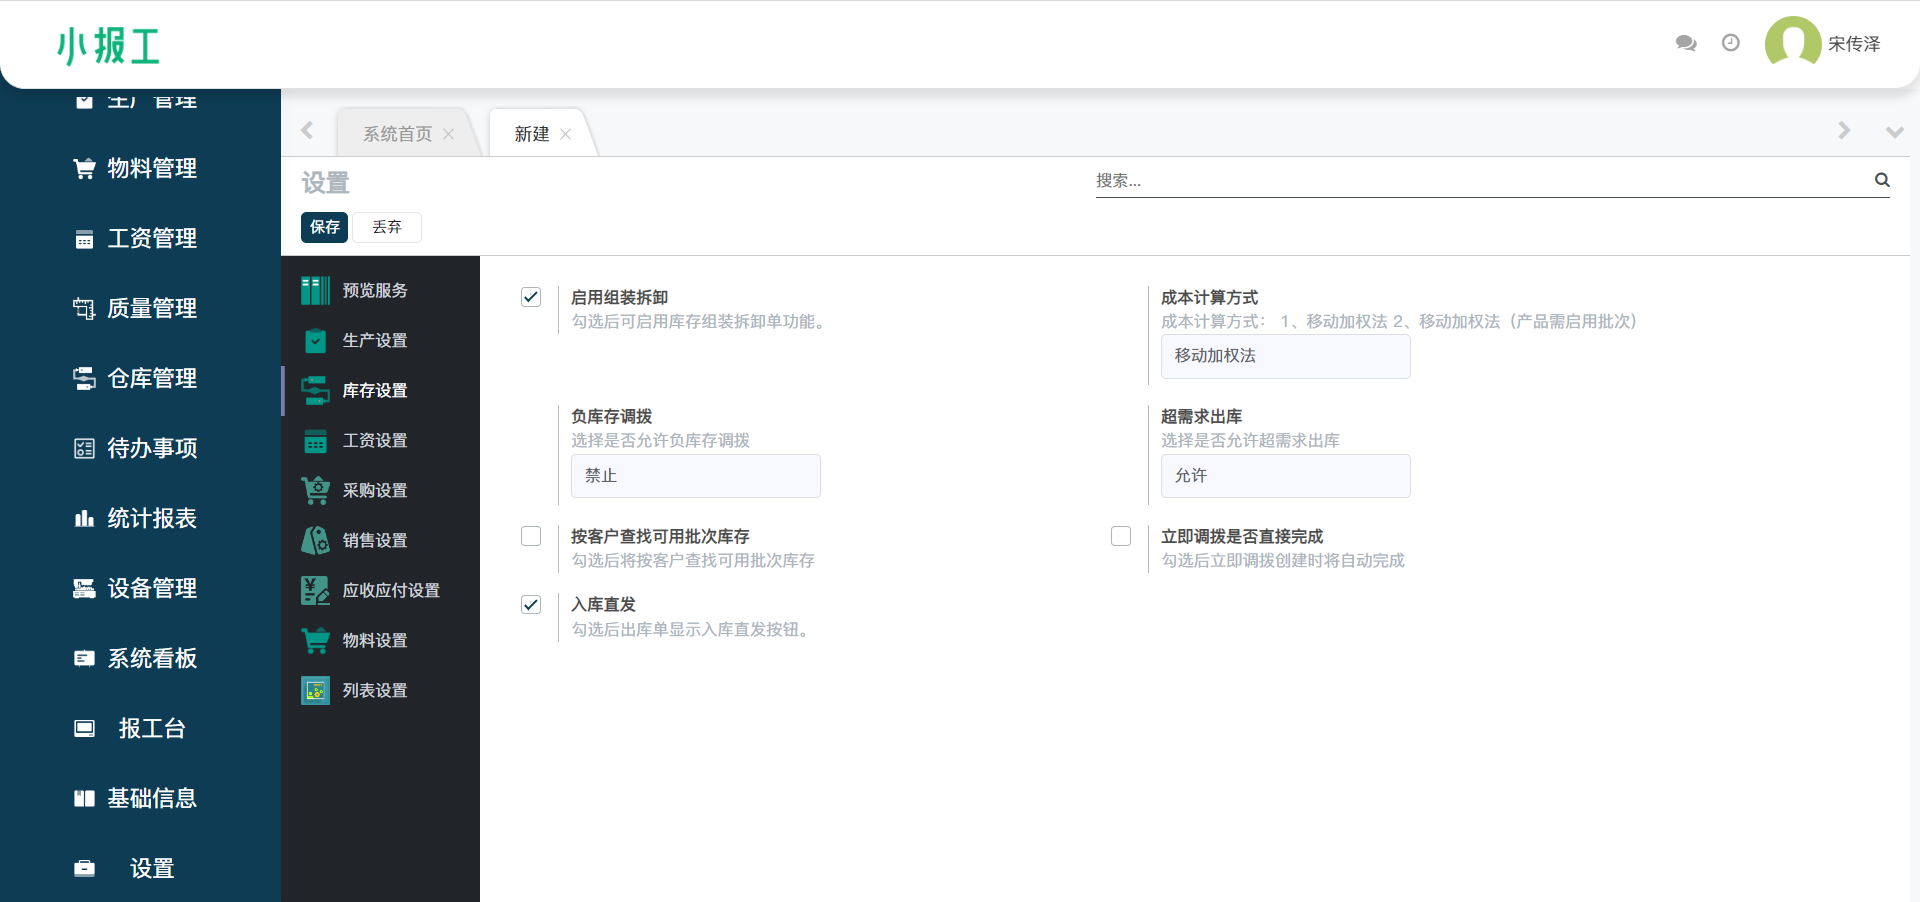Screen dimensions: 1920x902
Task: Click the 保存 button
Action: (x=324, y=227)
